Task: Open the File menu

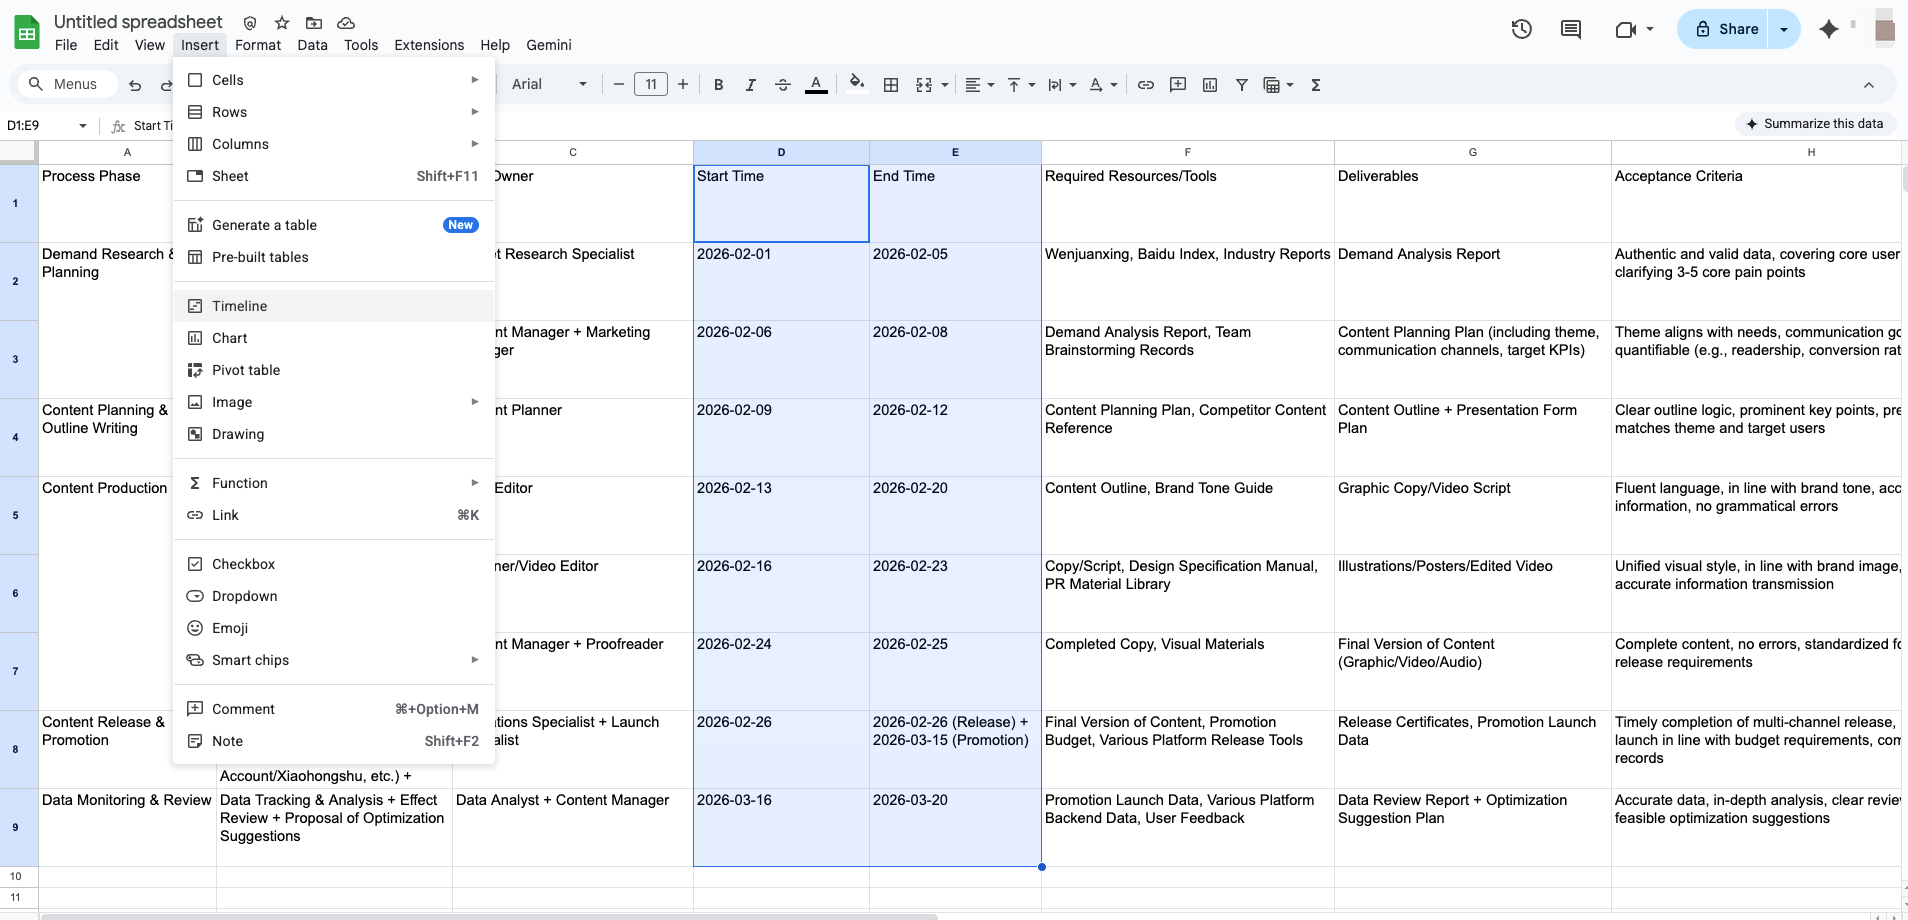Action: coord(66,45)
